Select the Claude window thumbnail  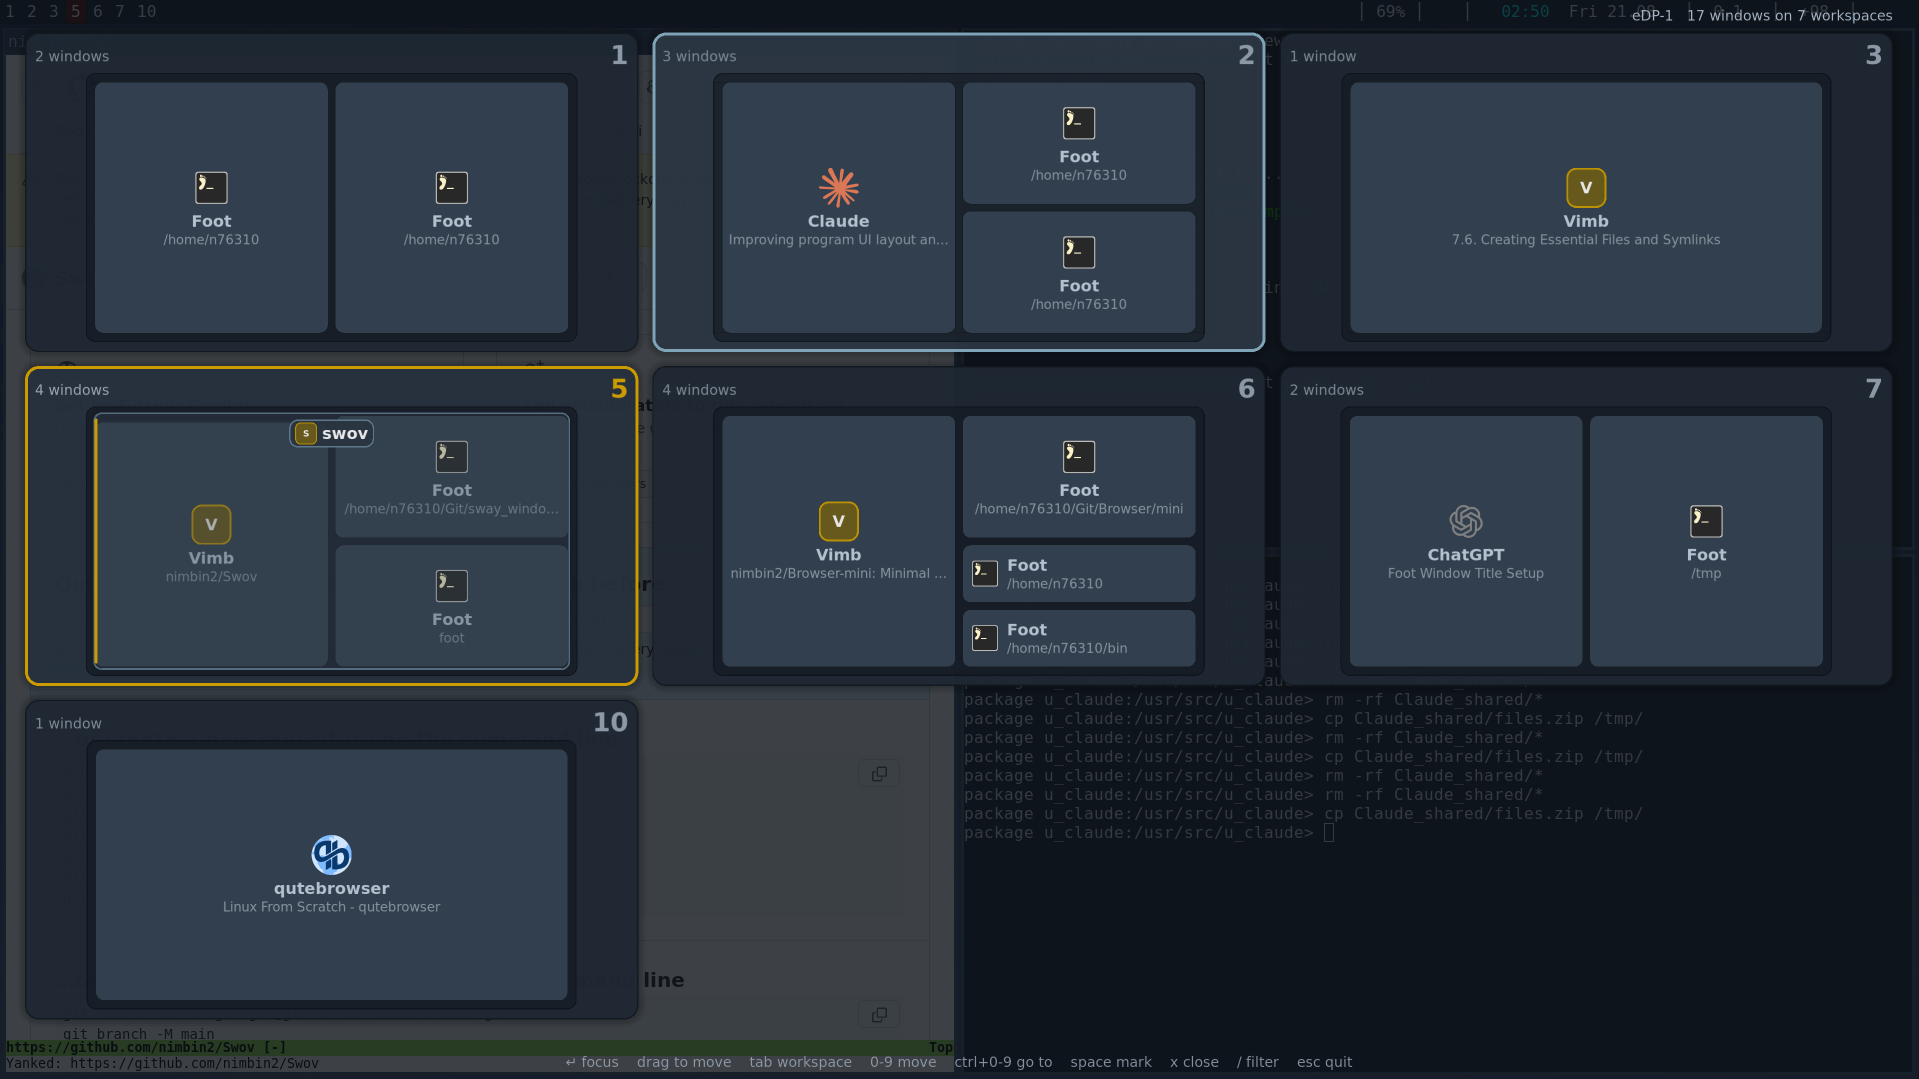pyautogui.click(x=838, y=208)
